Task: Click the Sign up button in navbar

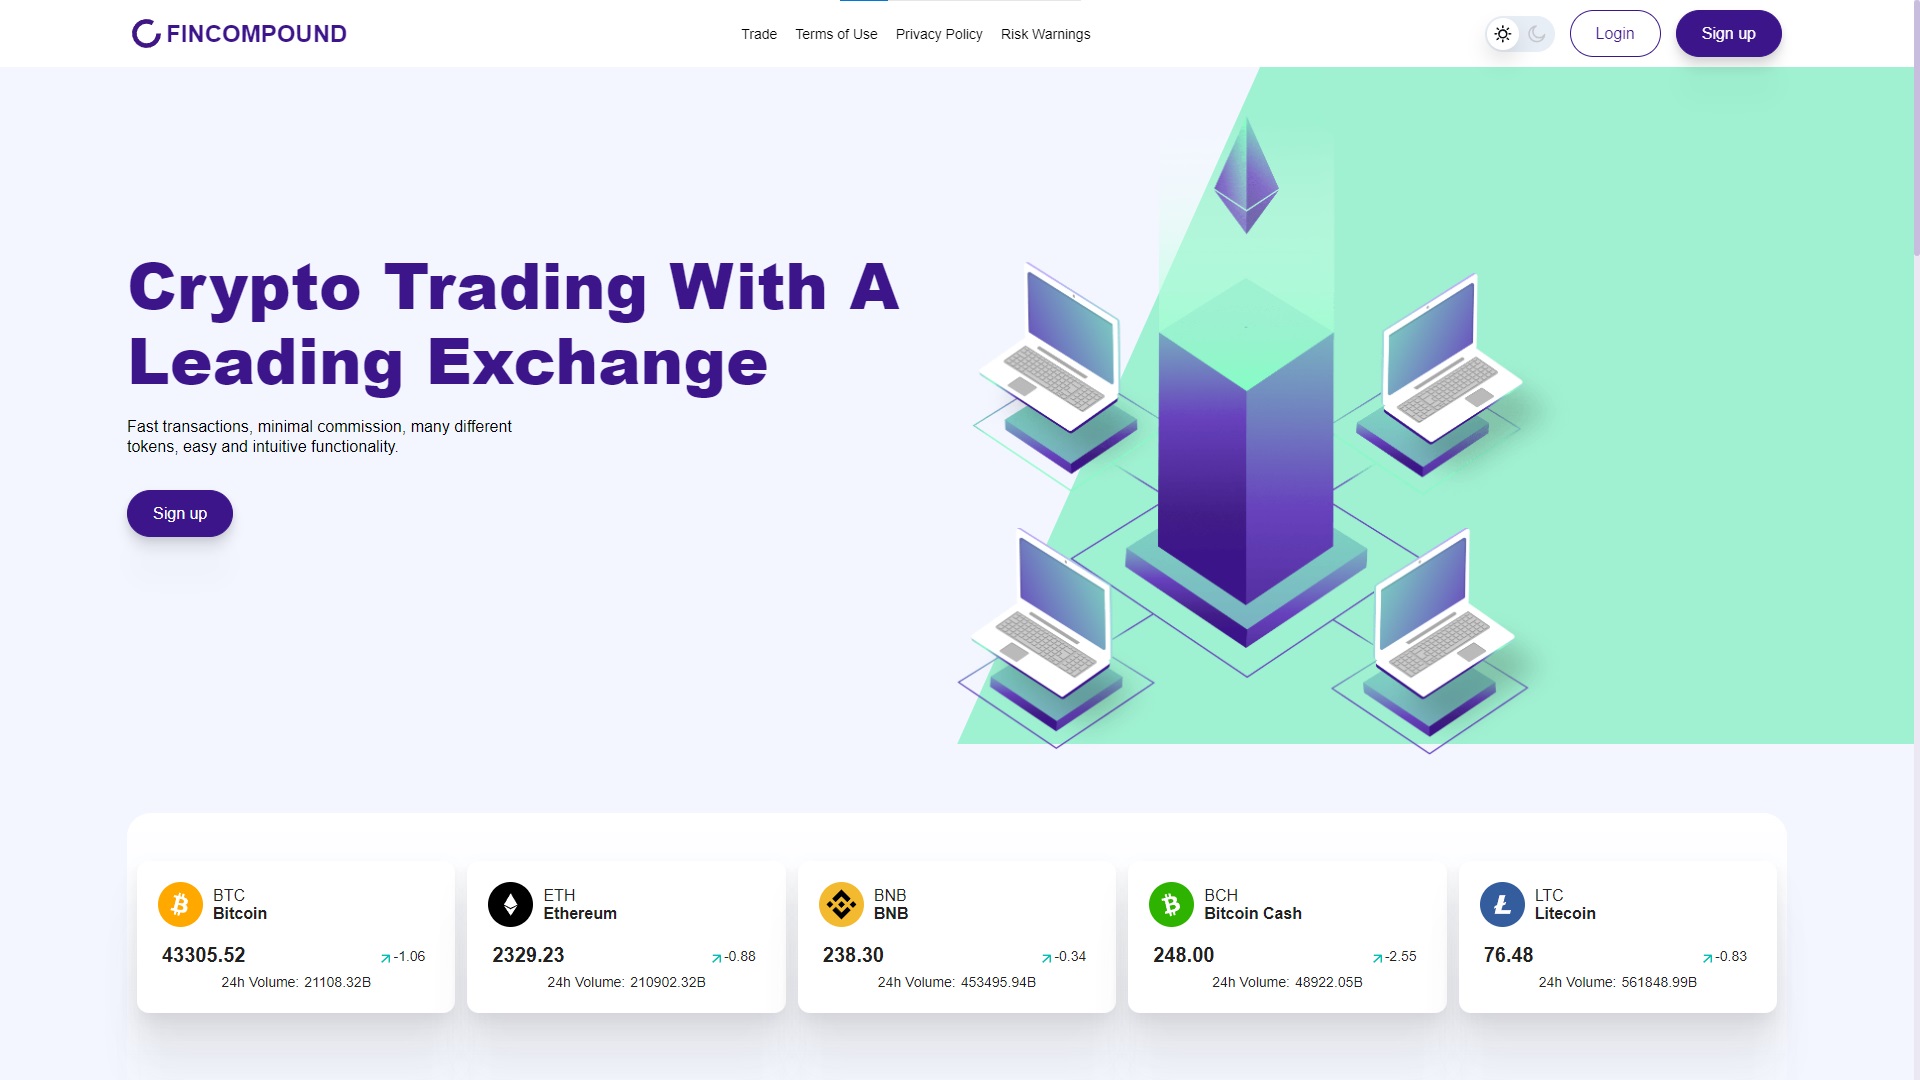Action: pos(1727,33)
